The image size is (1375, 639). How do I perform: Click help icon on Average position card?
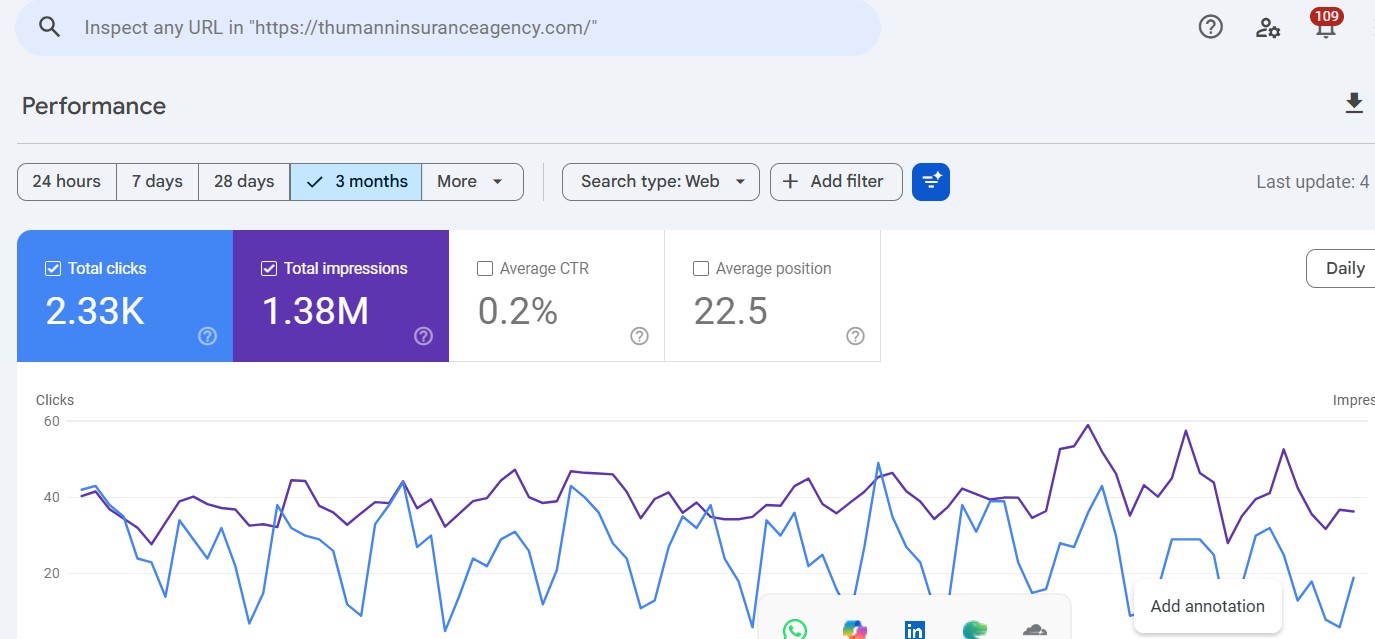pos(856,336)
